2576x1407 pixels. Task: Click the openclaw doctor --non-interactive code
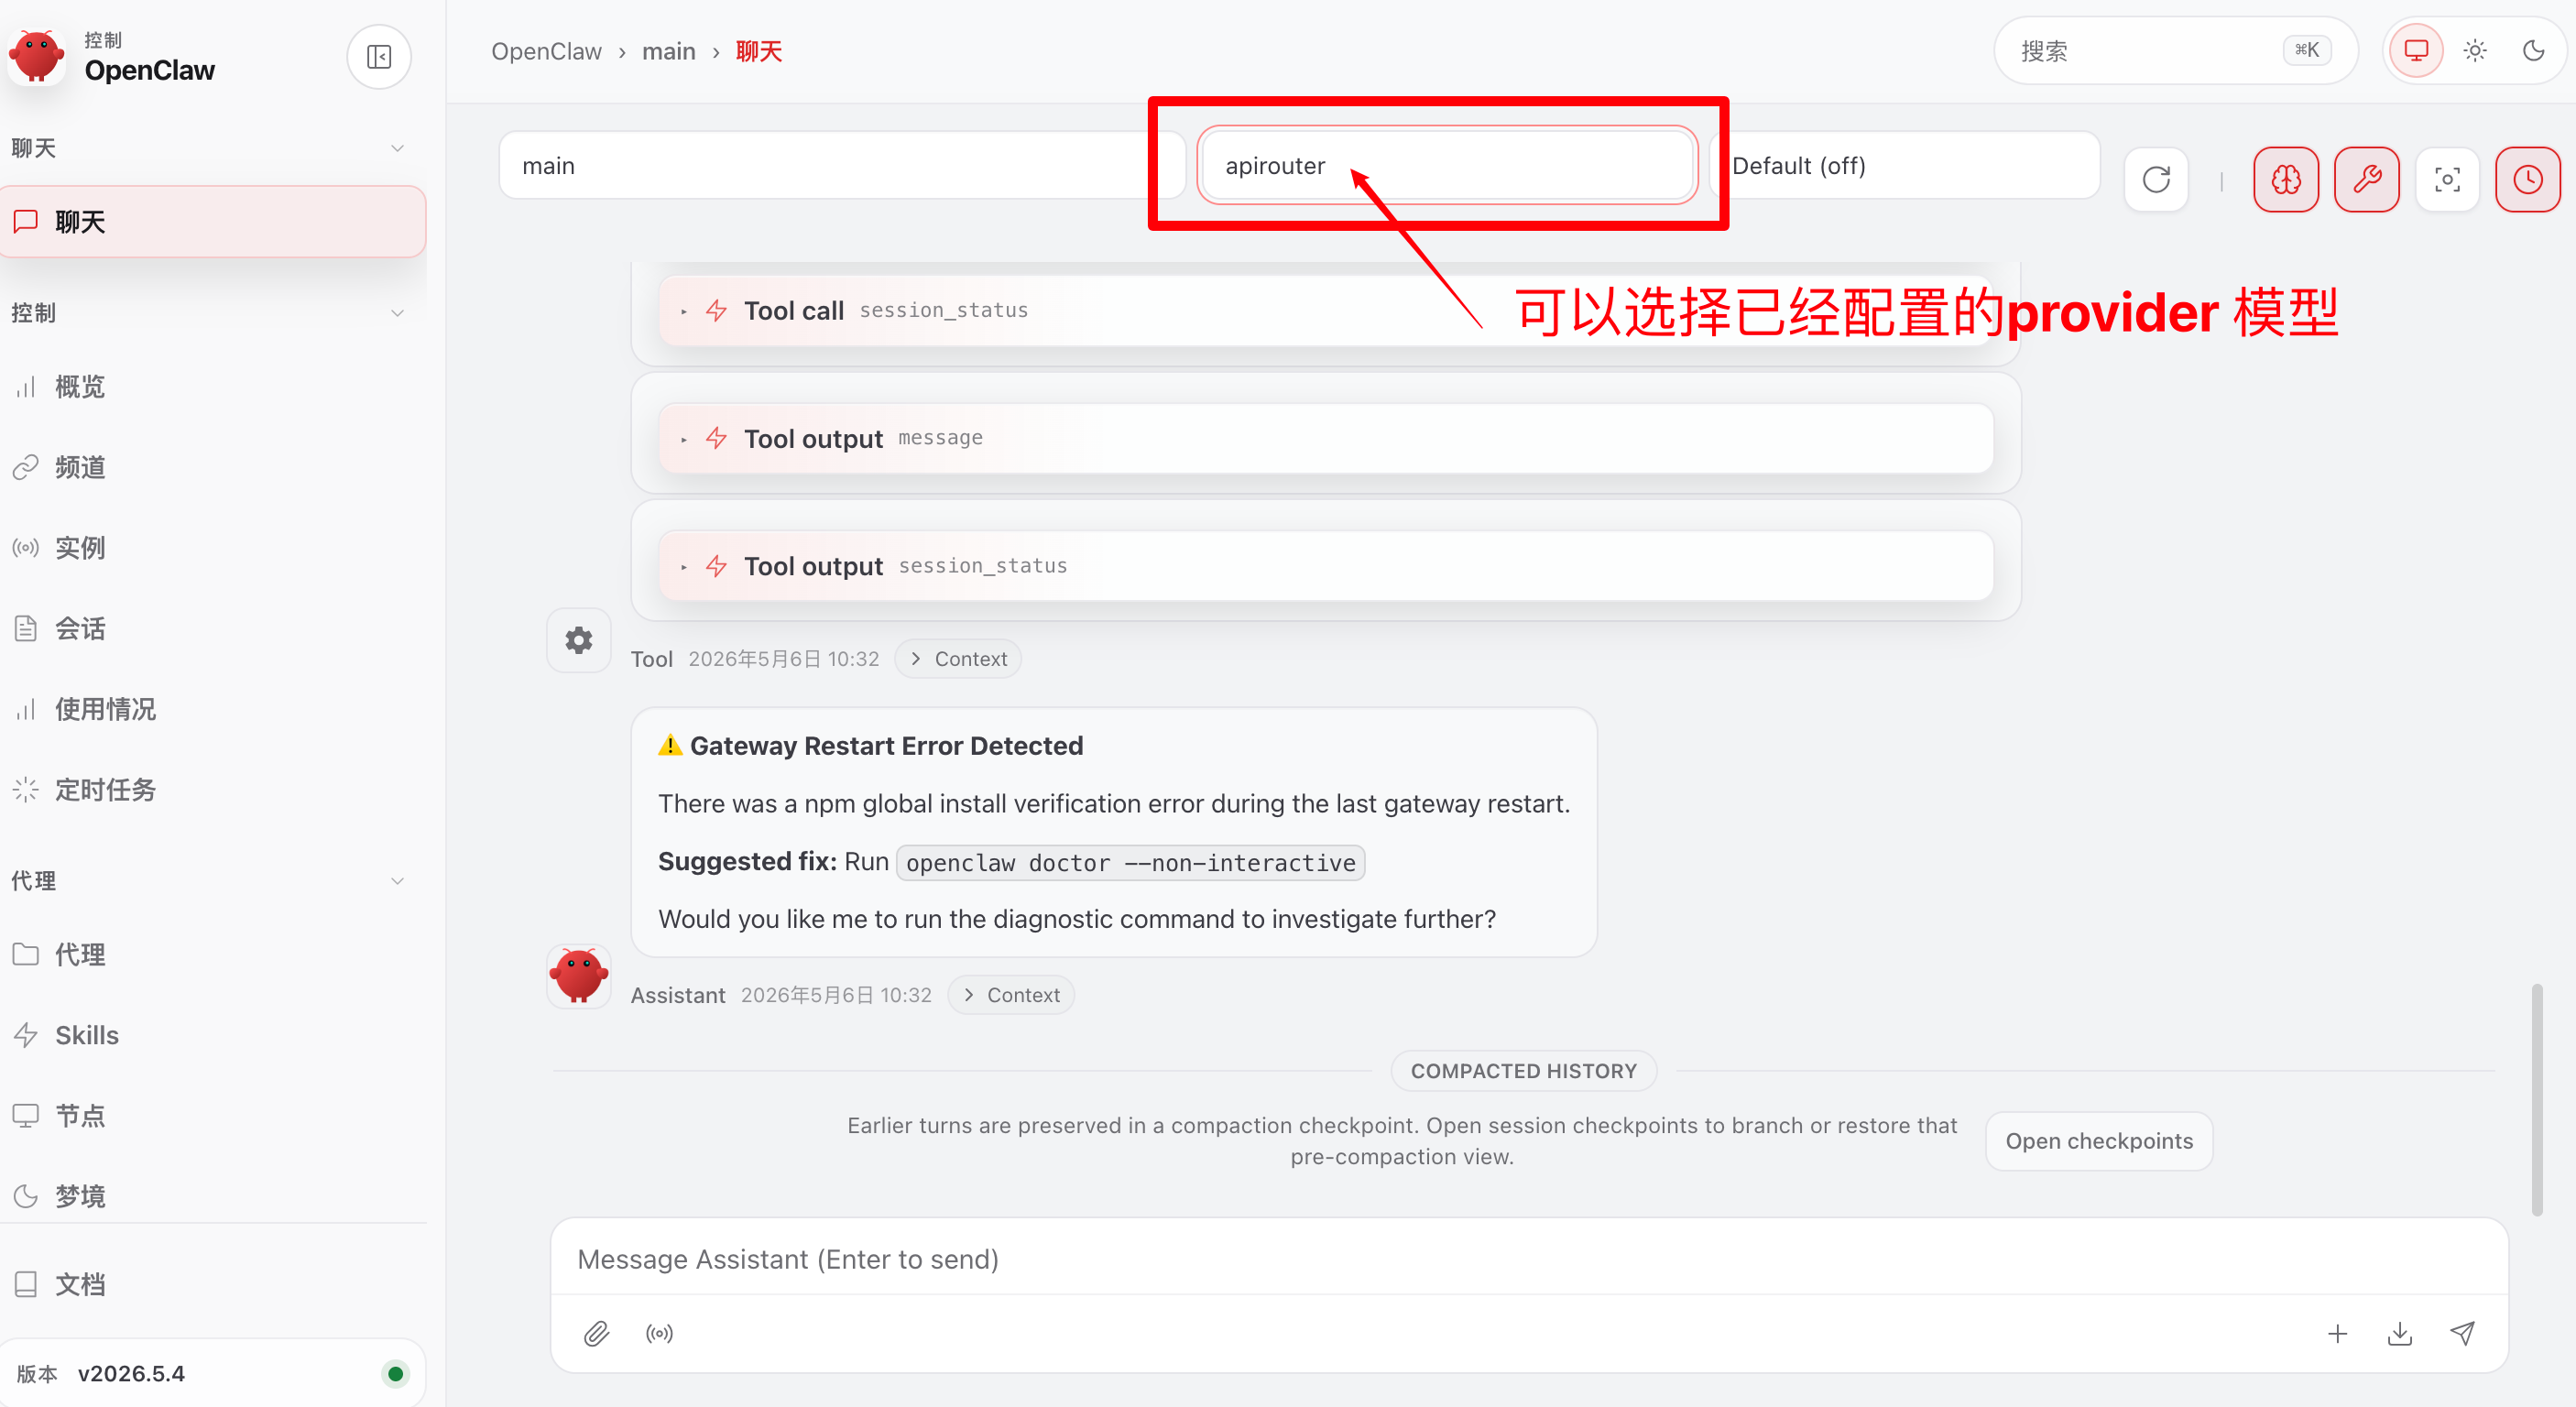click(1130, 862)
